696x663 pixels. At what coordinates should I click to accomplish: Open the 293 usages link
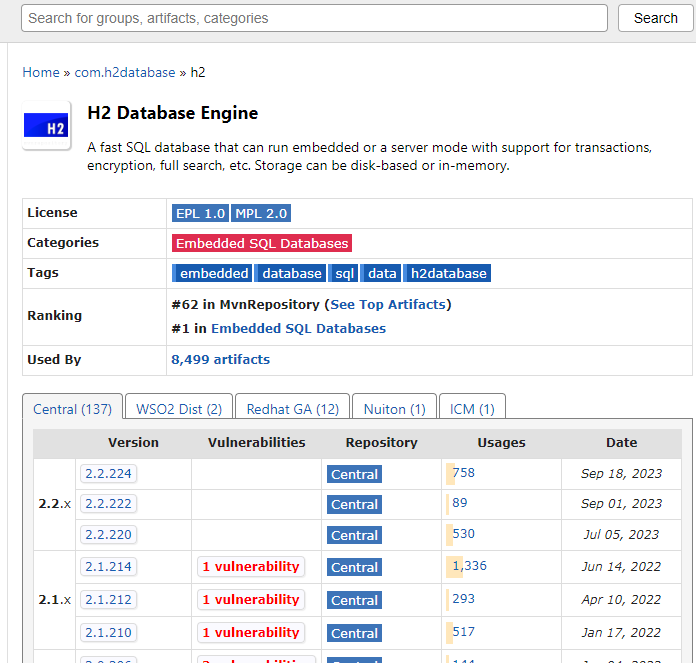pyautogui.click(x=463, y=599)
